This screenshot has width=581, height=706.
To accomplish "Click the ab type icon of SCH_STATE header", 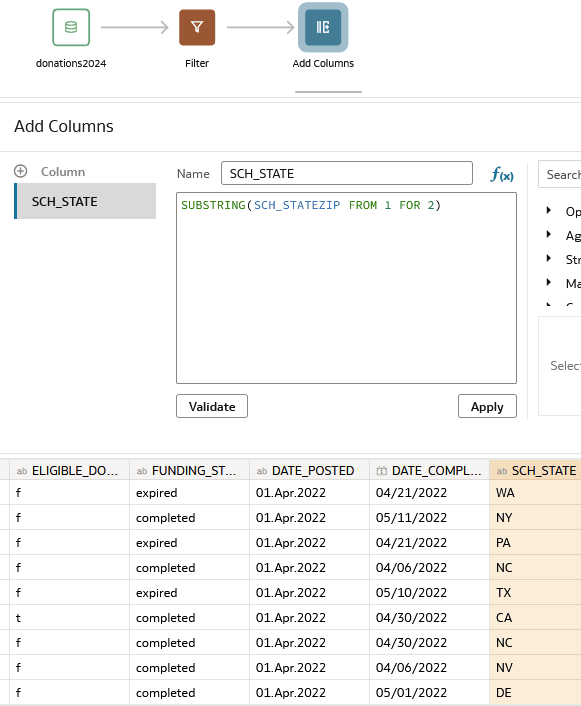I will click(502, 471).
